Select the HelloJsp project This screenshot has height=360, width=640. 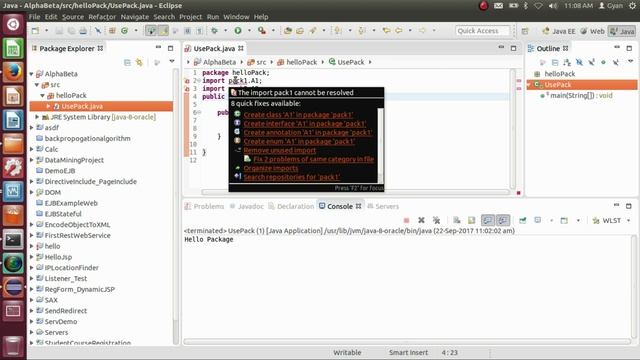pyautogui.click(x=58, y=257)
